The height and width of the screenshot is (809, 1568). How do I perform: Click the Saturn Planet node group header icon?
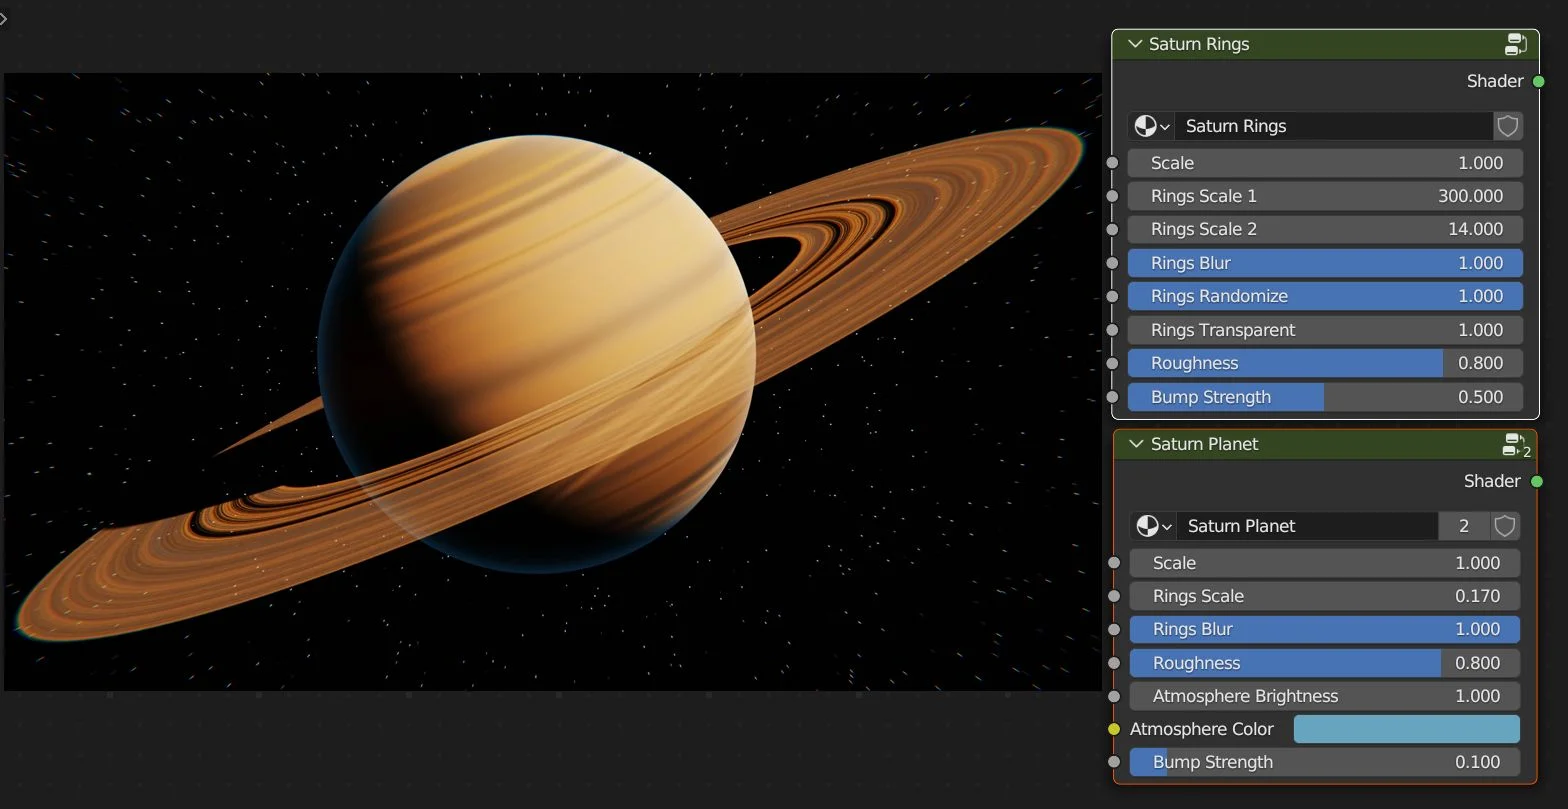1516,445
